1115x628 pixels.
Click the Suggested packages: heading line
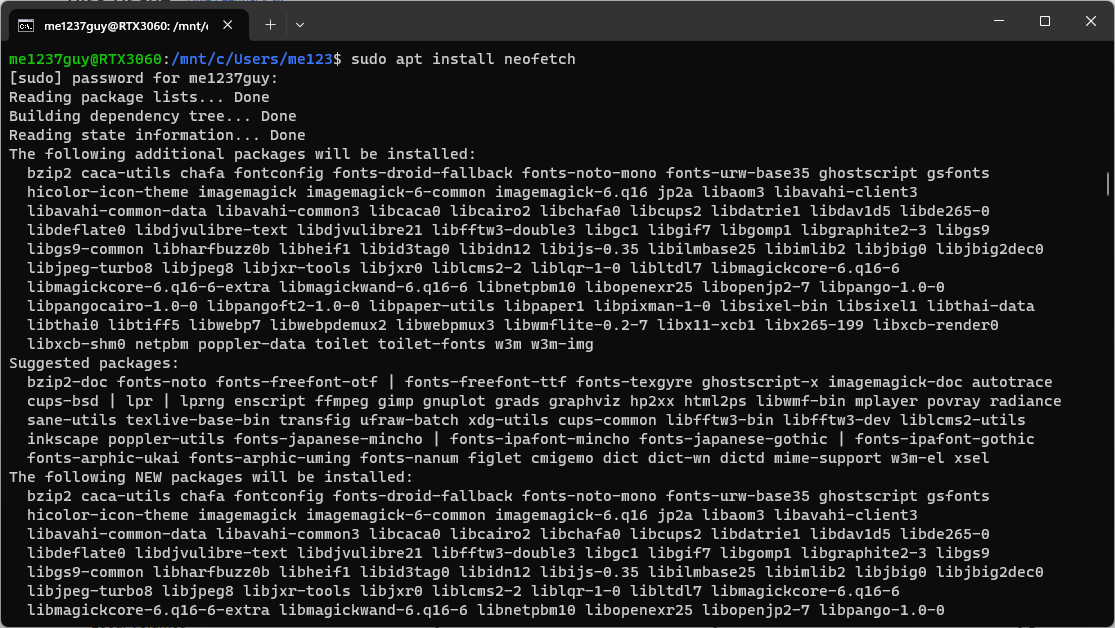pos(94,363)
